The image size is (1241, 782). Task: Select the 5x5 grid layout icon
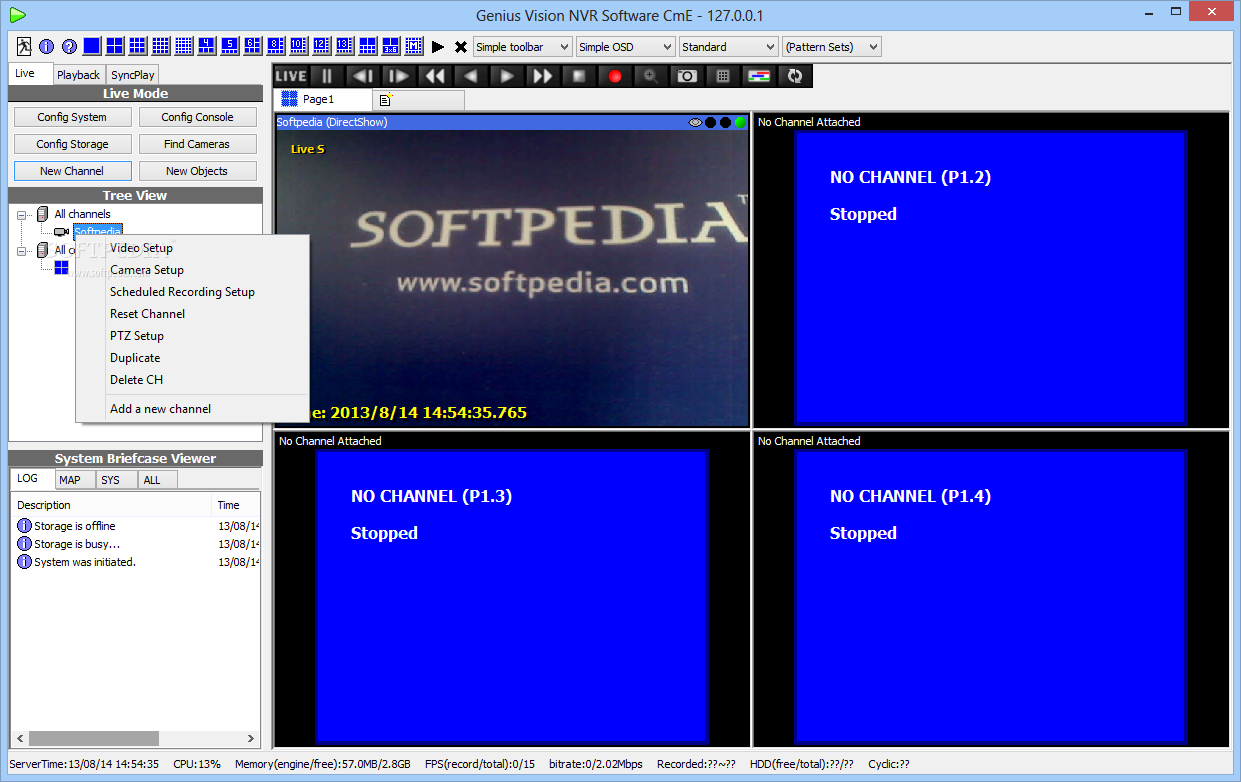[183, 46]
